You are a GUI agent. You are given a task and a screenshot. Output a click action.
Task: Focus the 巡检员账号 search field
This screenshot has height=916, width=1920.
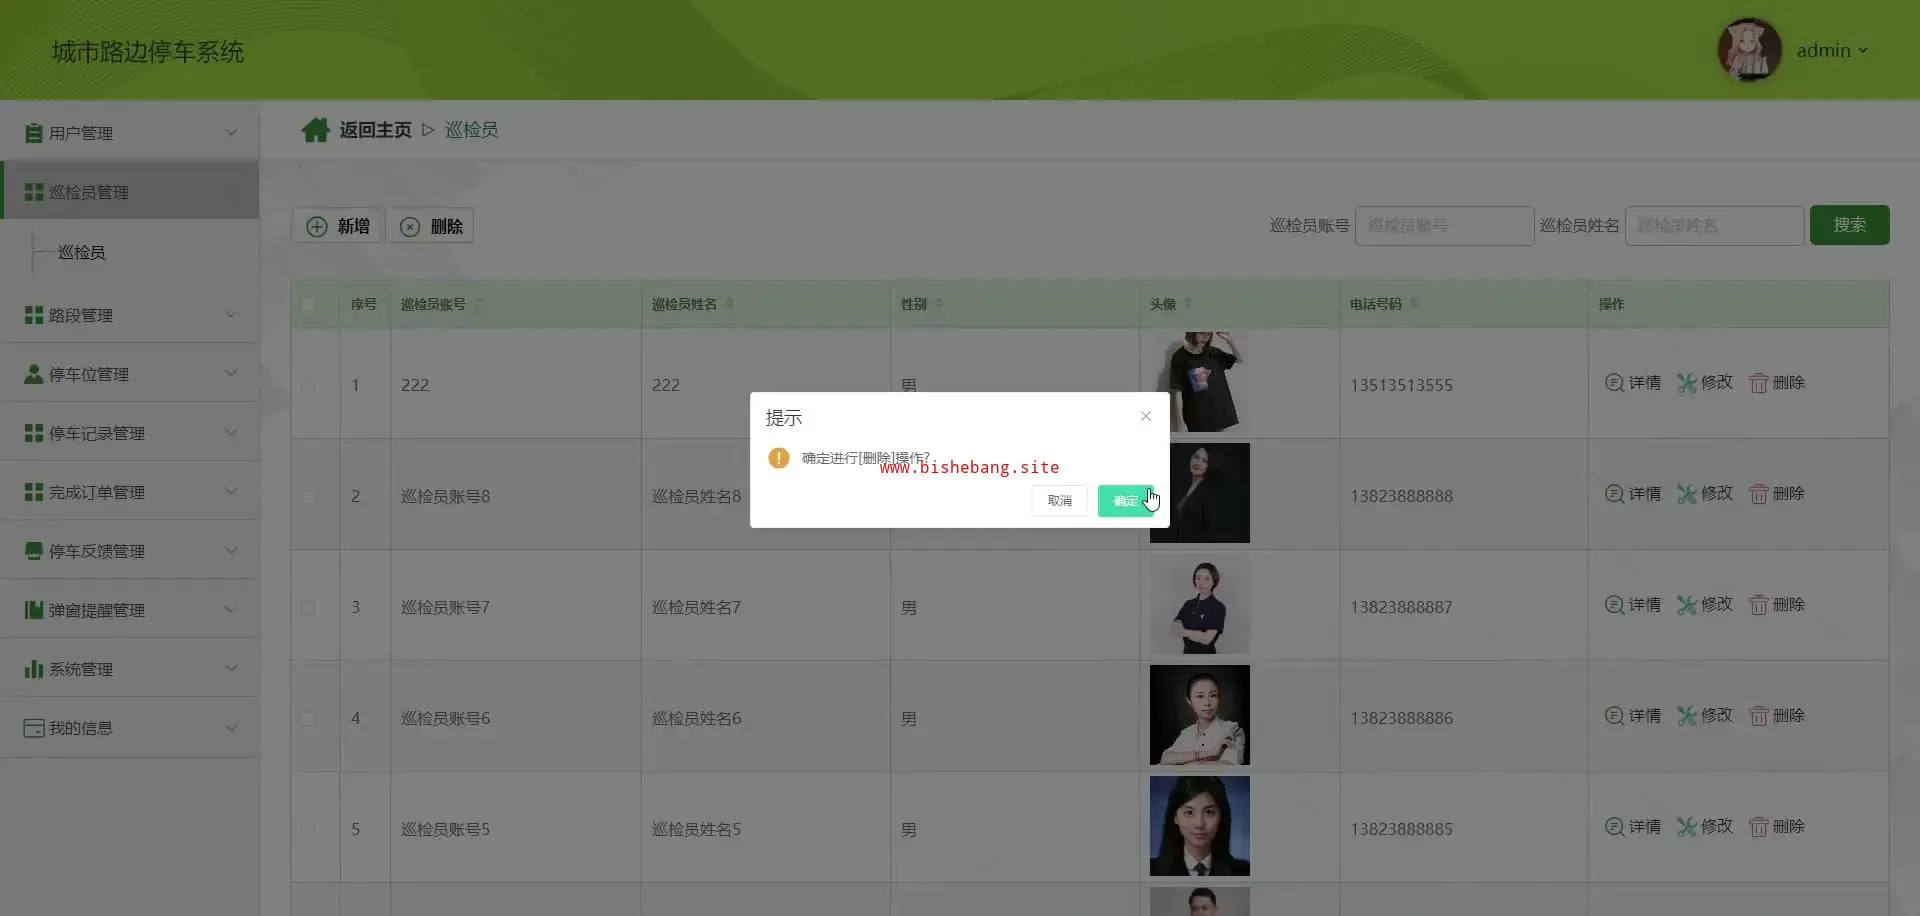tap(1444, 226)
